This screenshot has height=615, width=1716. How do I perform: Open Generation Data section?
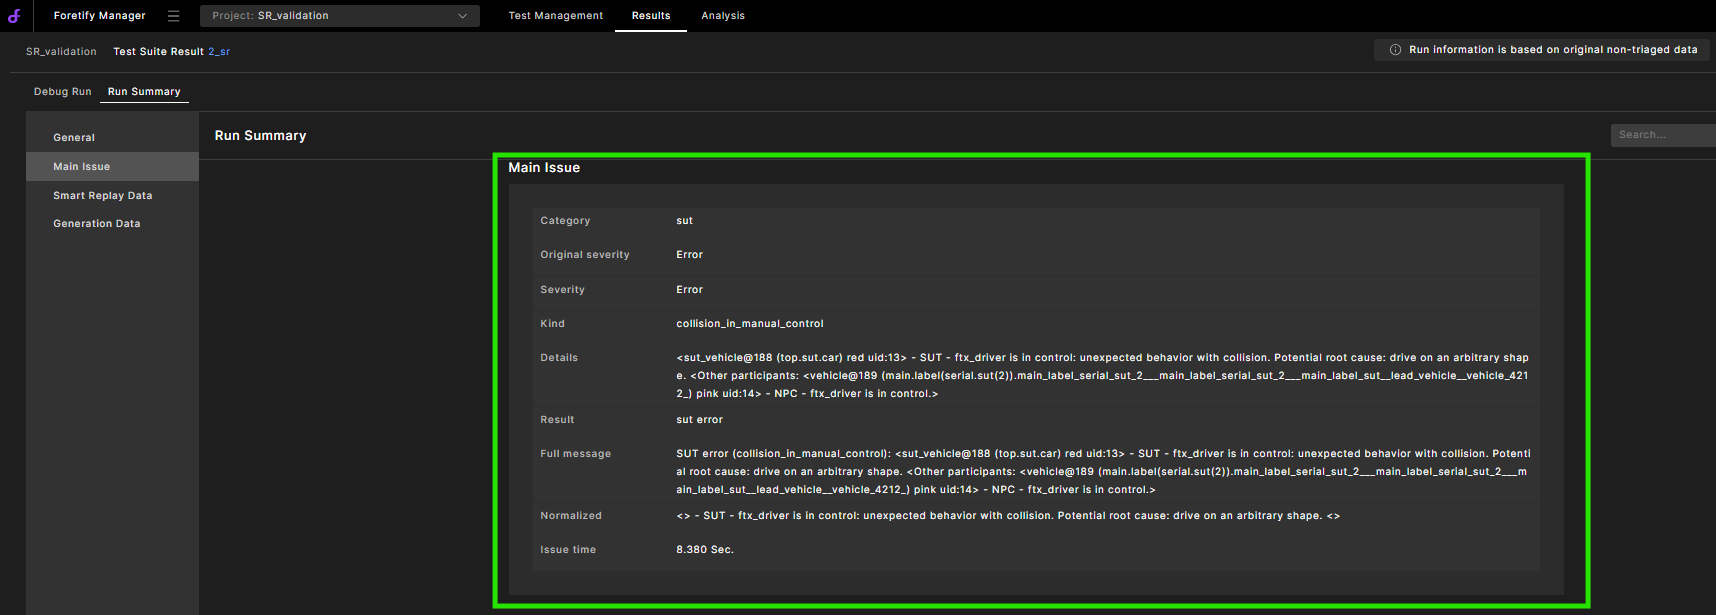96,224
